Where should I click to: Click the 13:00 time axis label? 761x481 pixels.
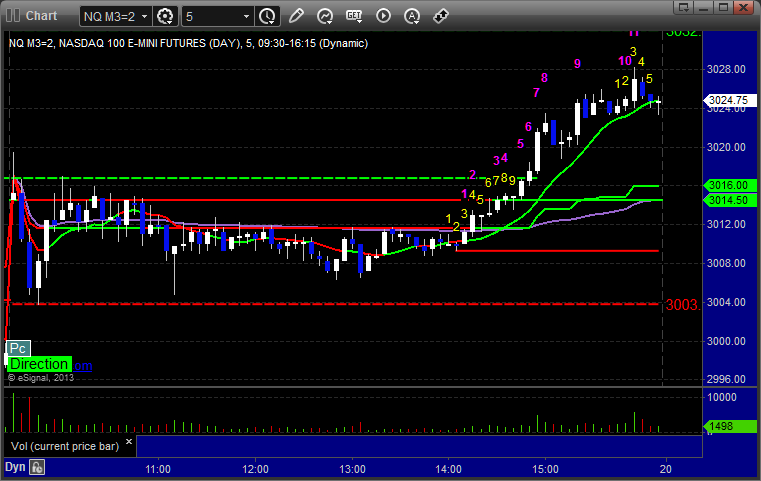(352, 469)
